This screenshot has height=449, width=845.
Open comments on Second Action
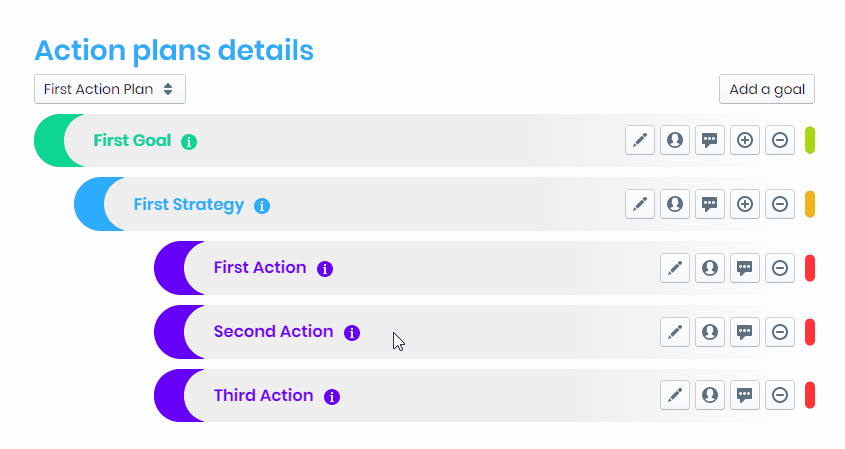(x=745, y=332)
